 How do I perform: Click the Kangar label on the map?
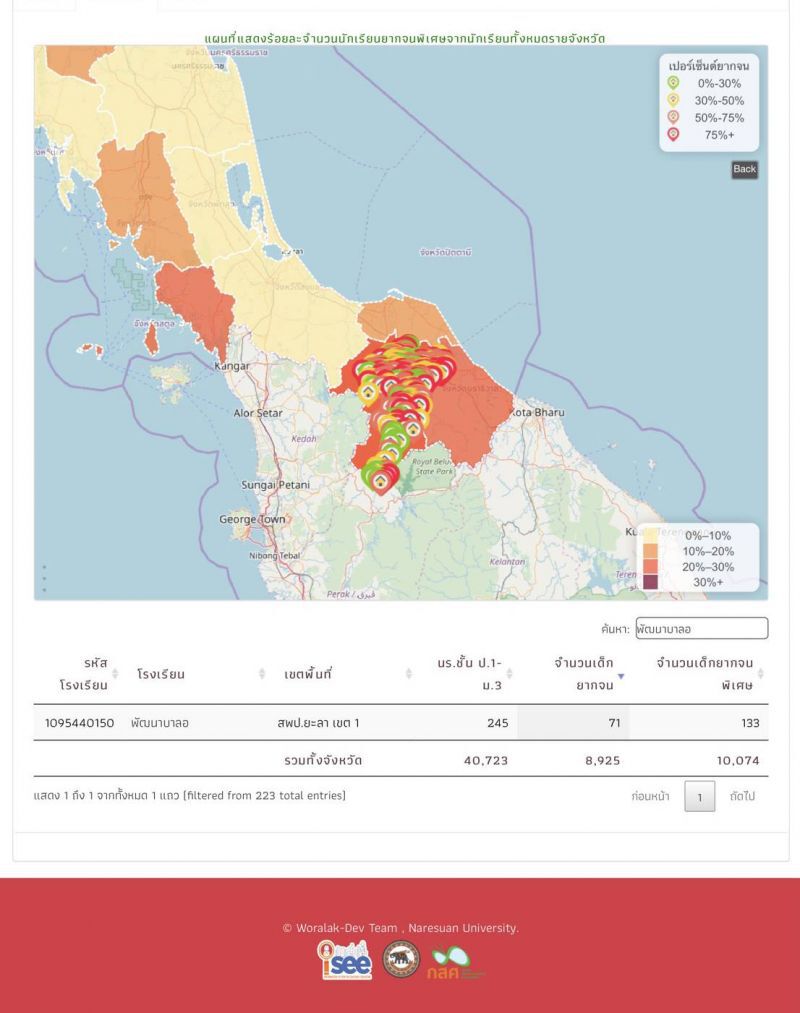click(x=232, y=366)
